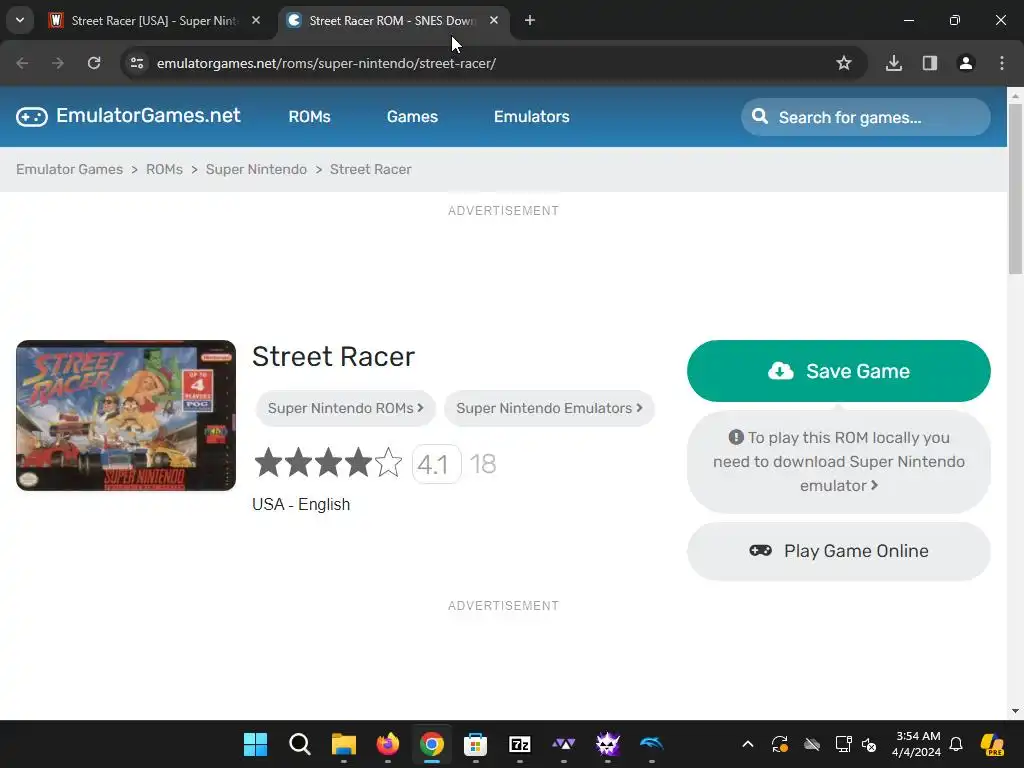Open Microsoft Store from the taskbar

475,744
